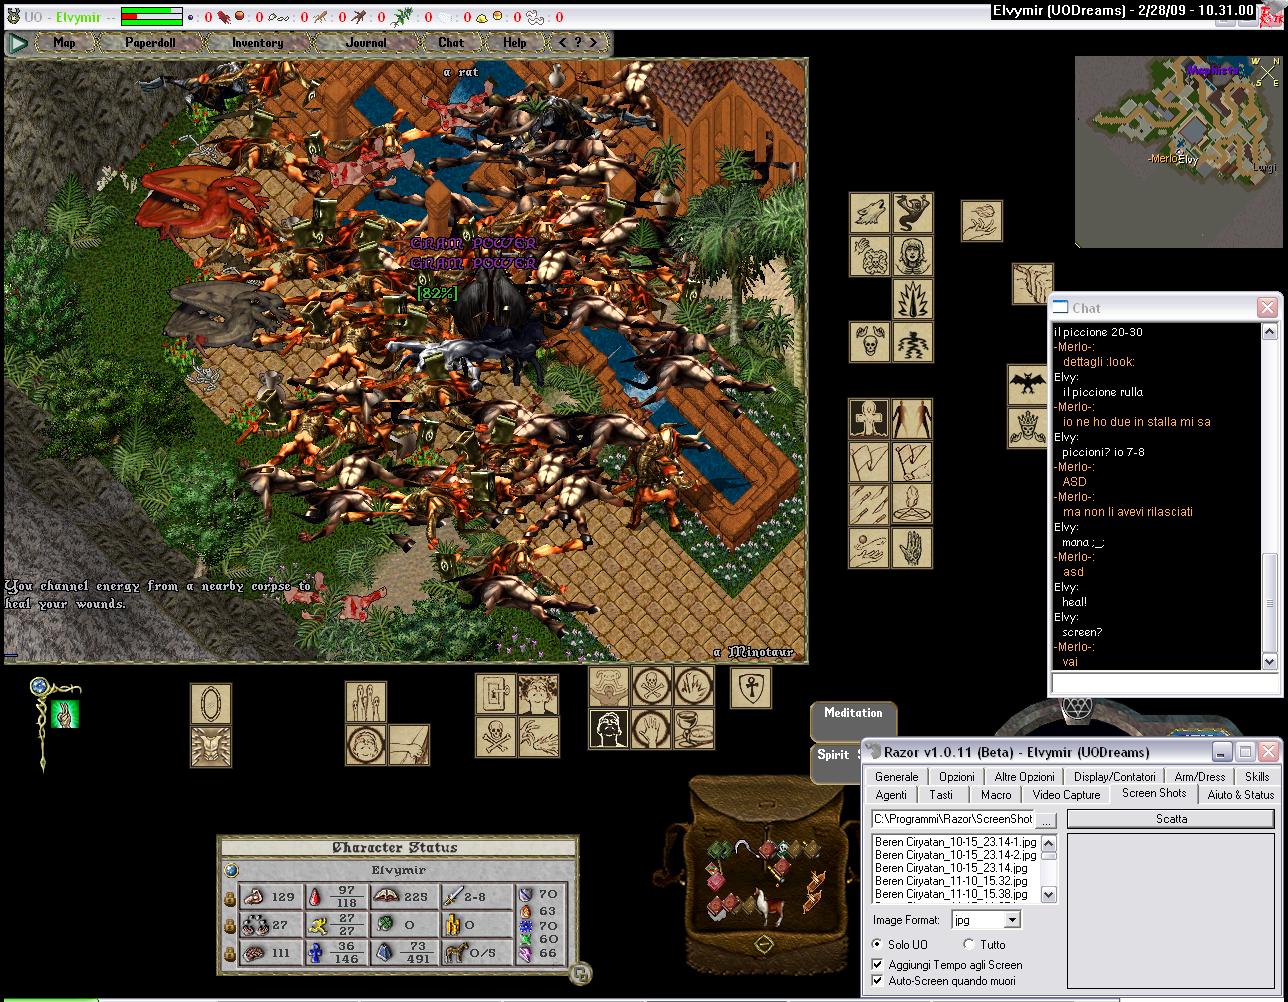Cast the howling wolf spell icon

click(869, 213)
